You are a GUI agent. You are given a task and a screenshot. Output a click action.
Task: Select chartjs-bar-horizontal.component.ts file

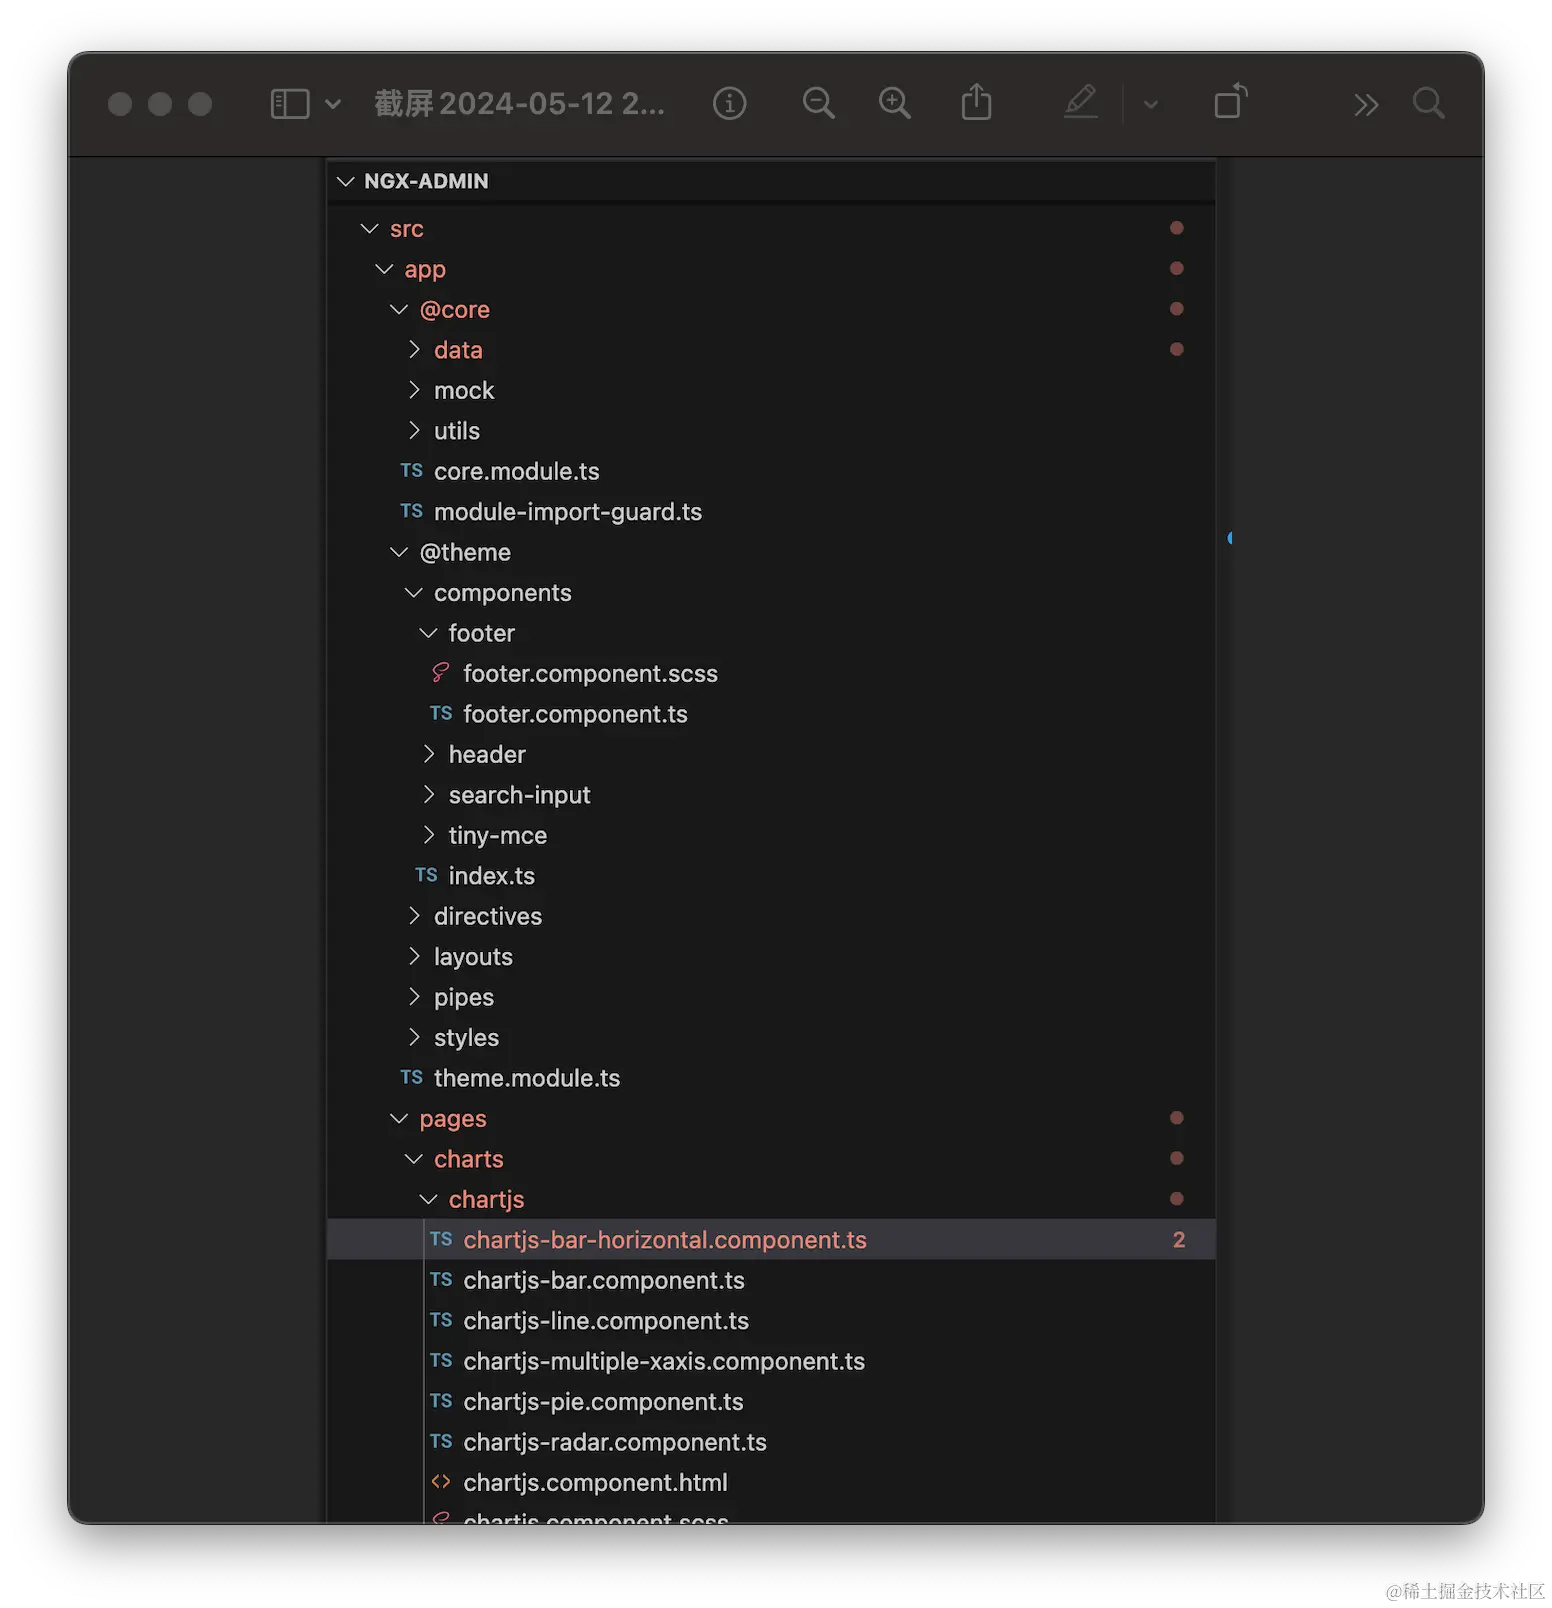665,1240
